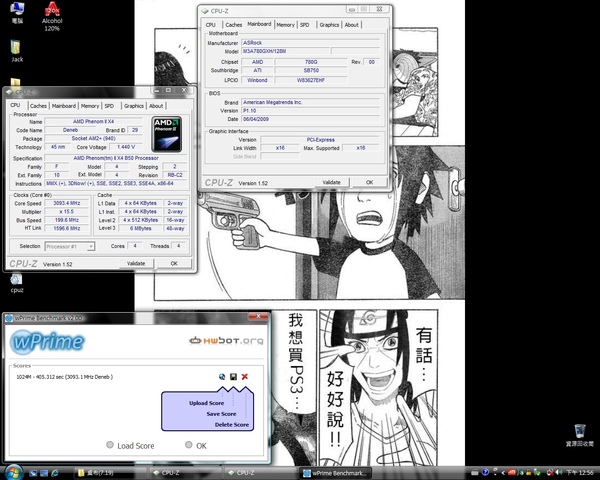Click Save Score in the wPrime popup
600x480 pixels.
(221, 414)
